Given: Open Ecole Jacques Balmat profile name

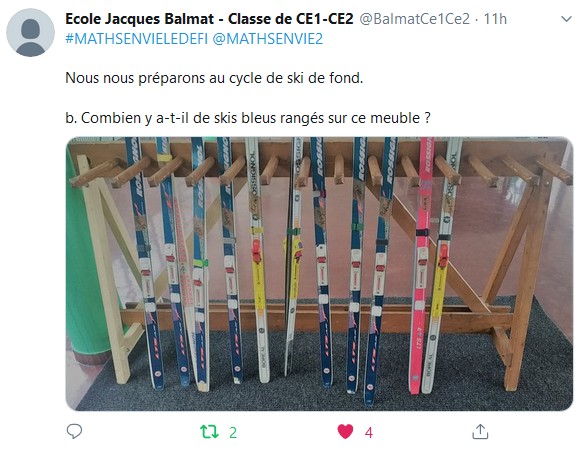Looking at the screenshot, I should point(209,19).
